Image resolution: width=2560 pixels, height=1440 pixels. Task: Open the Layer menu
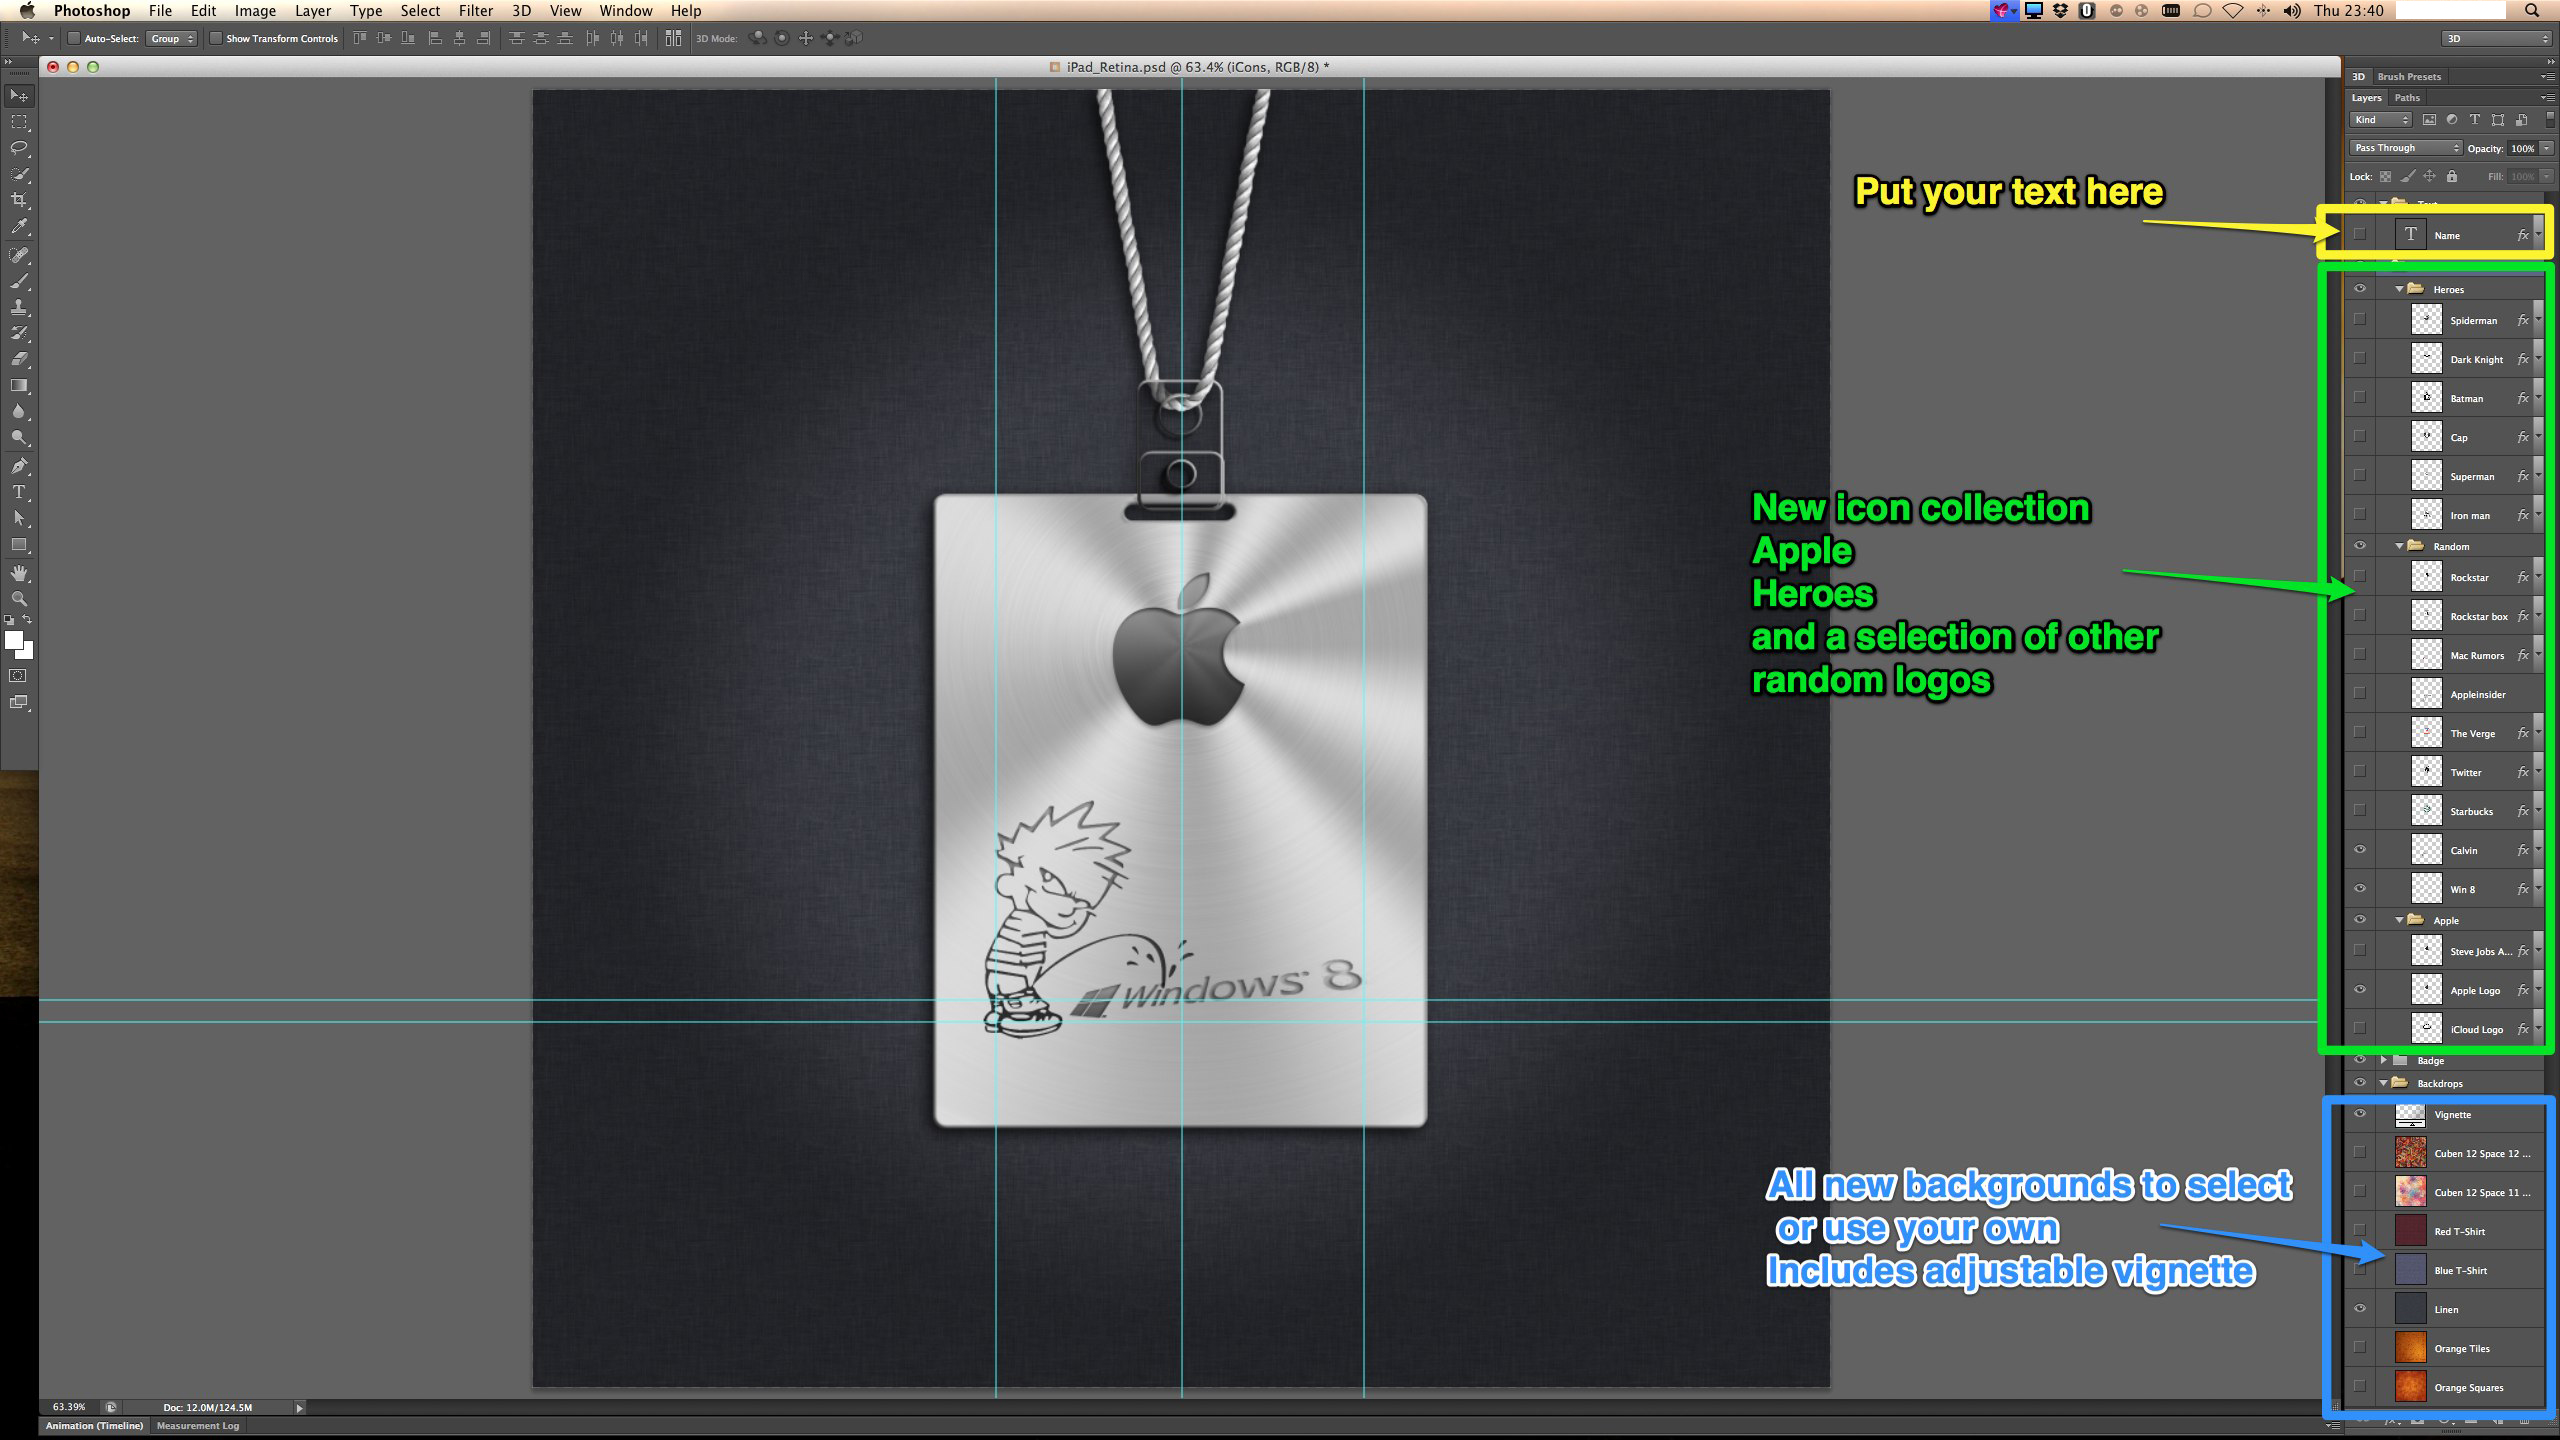[x=313, y=11]
